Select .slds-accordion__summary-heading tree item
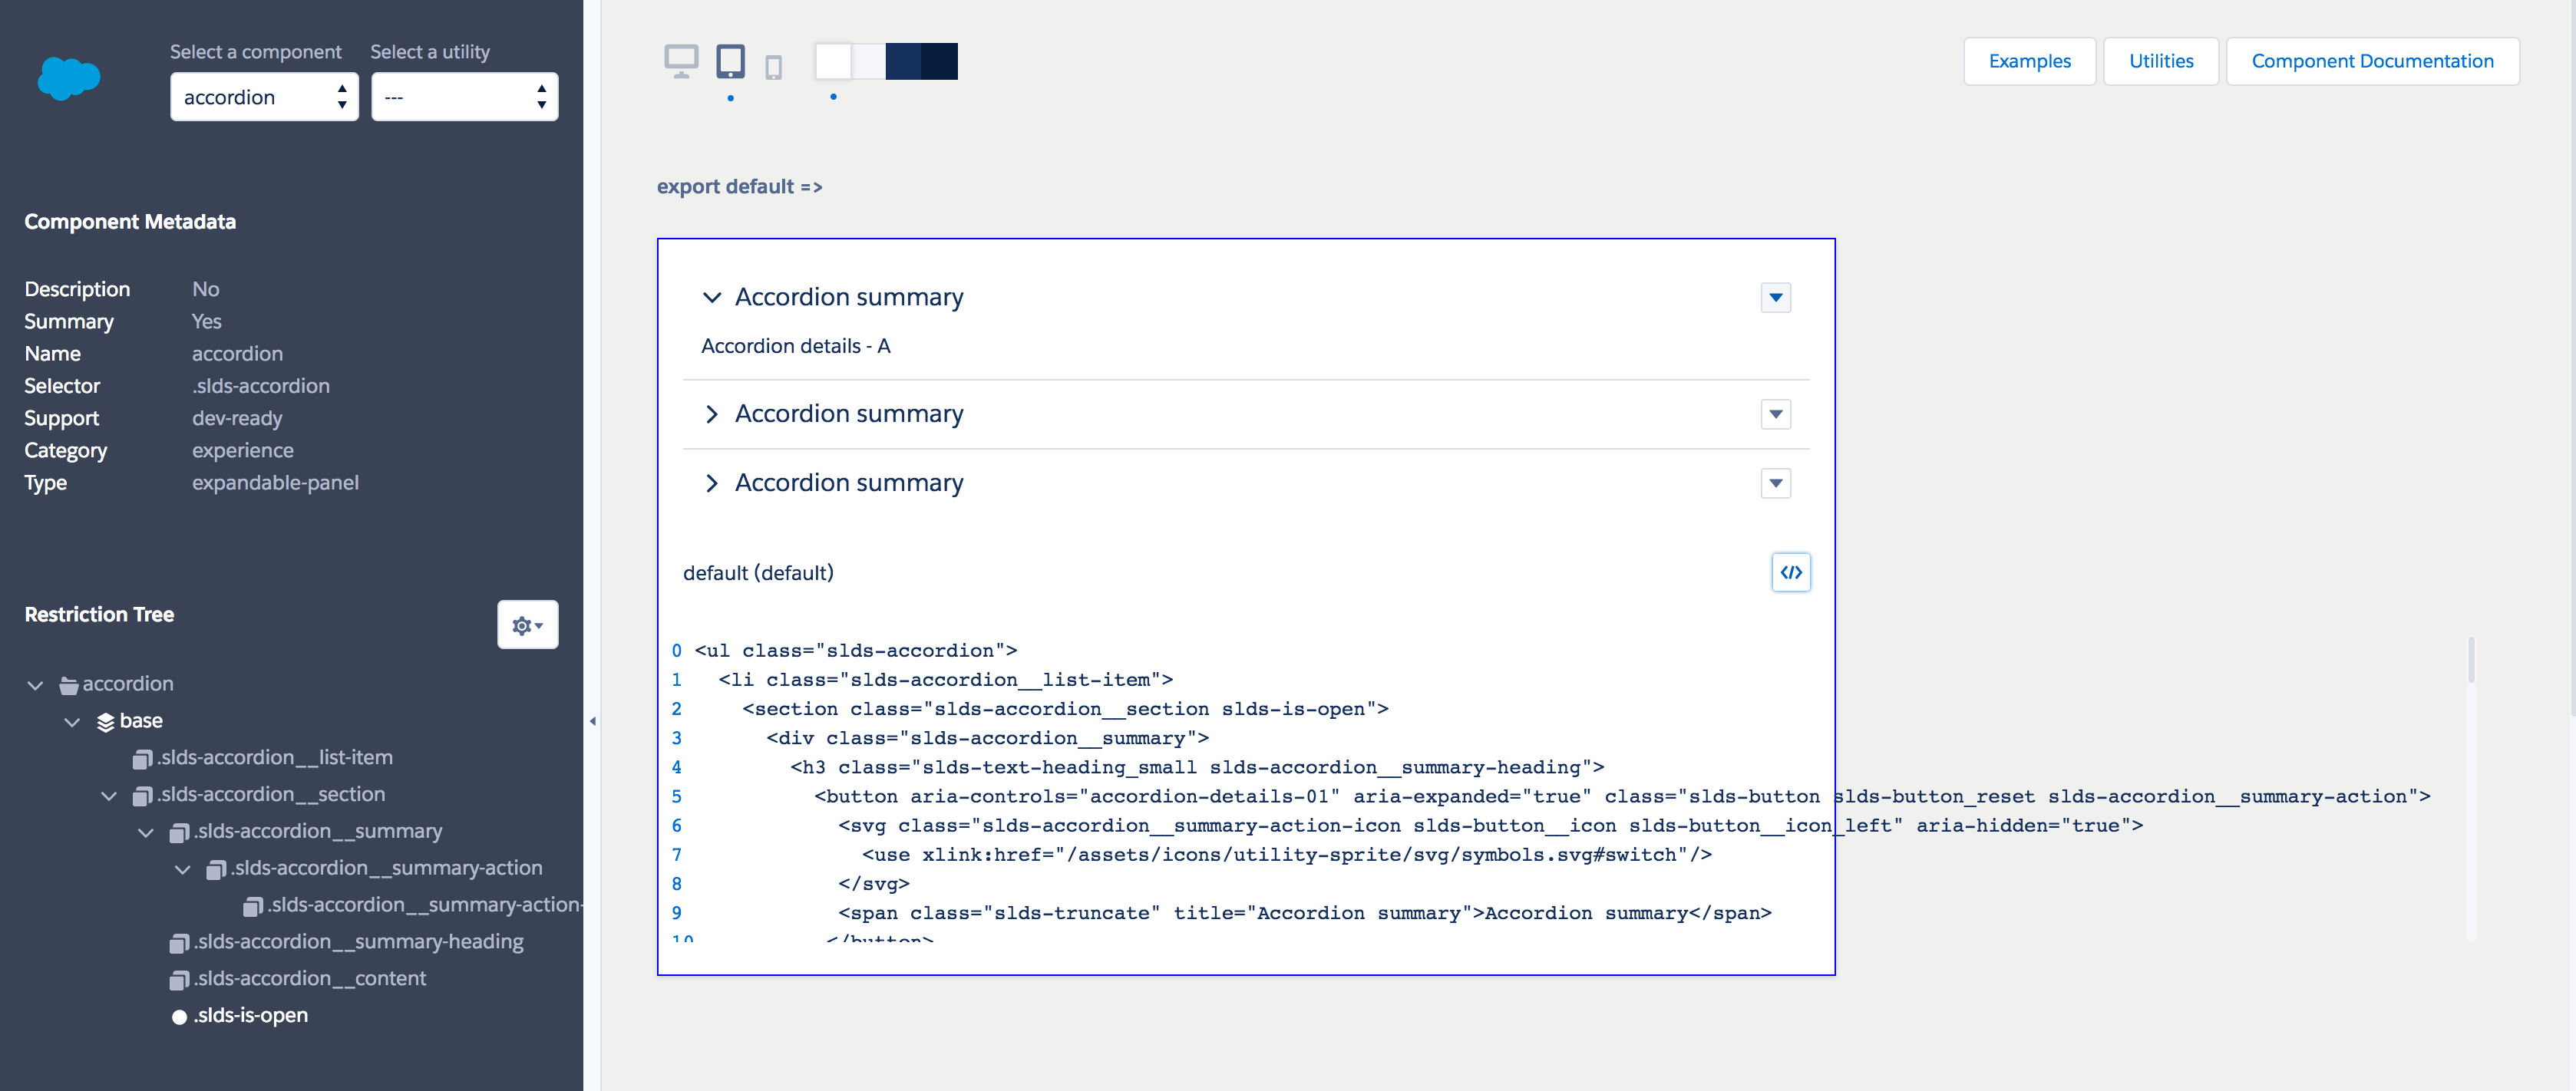This screenshot has height=1091, width=2576. pos(358,941)
